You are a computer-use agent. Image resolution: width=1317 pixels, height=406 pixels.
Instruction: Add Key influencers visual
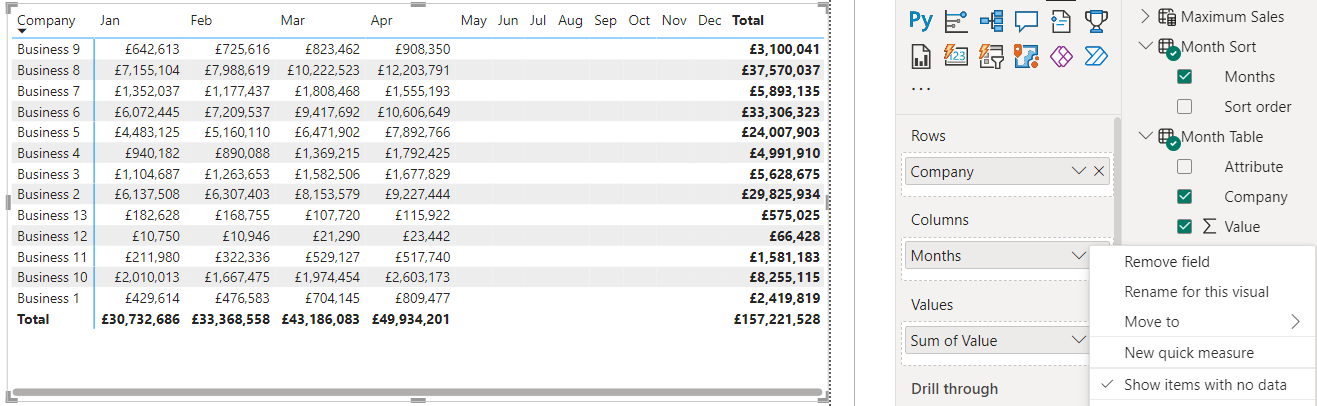(x=956, y=20)
